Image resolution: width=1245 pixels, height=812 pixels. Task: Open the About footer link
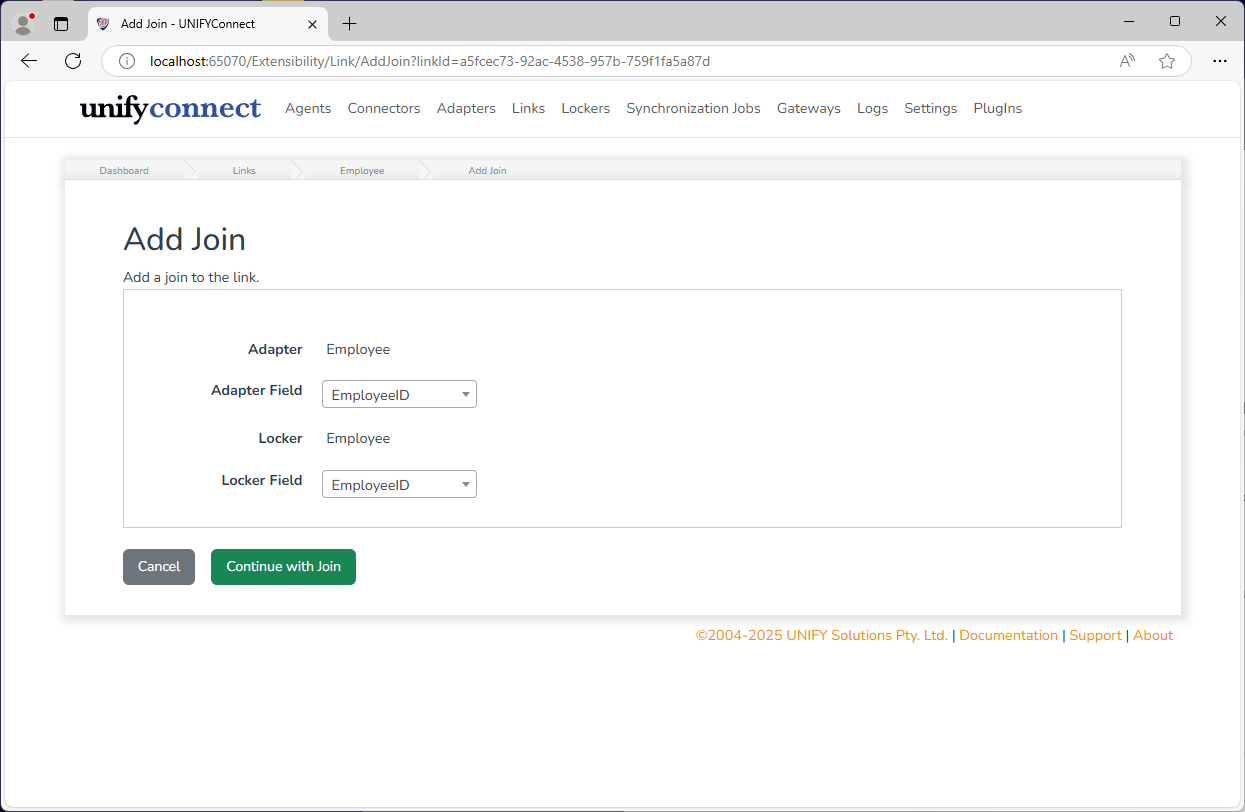point(1153,635)
